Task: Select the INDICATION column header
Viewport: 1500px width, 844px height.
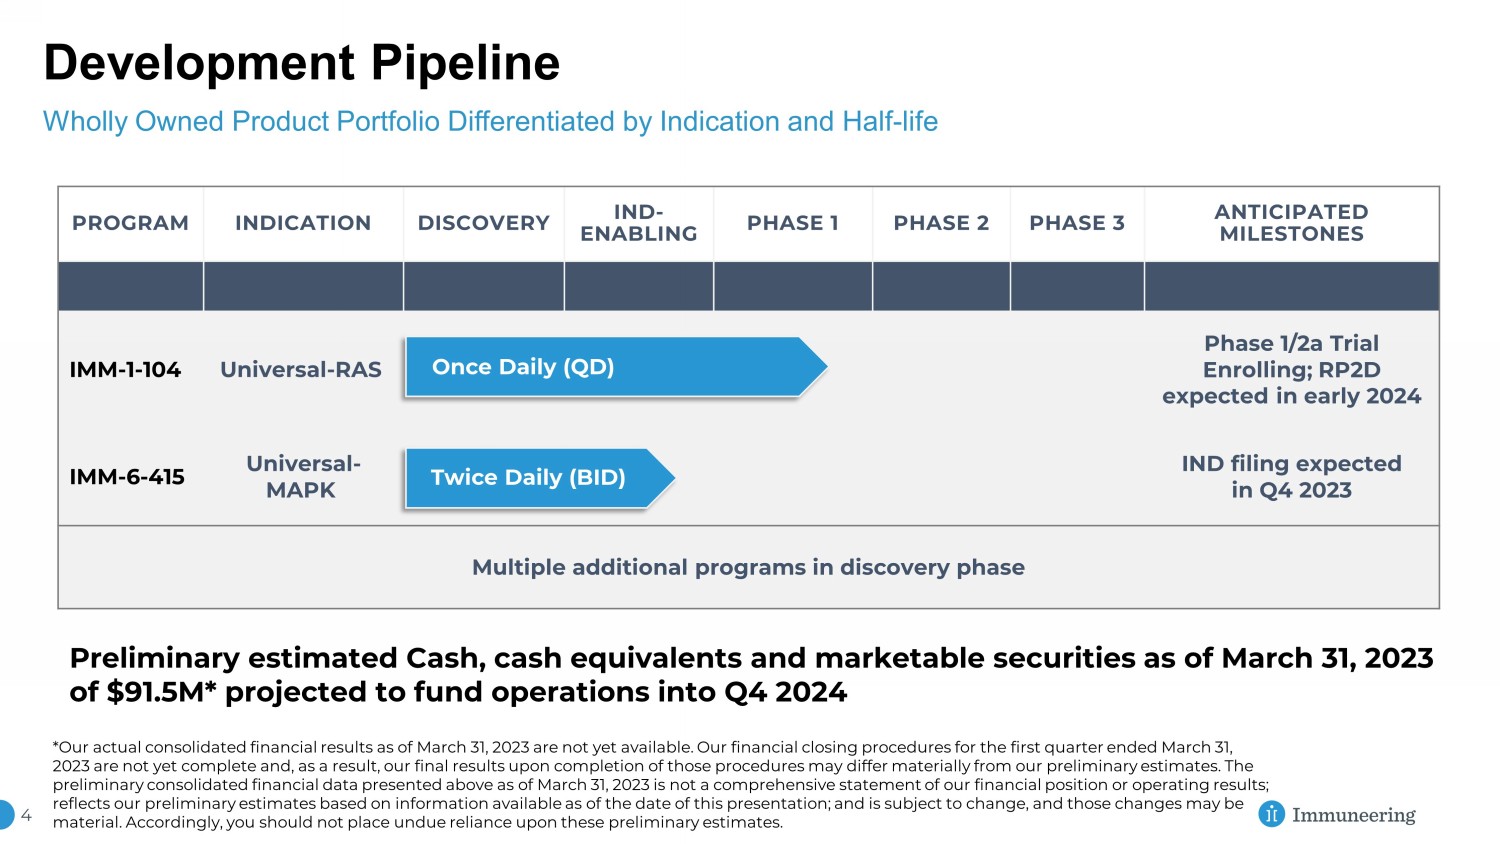Action: click(303, 223)
